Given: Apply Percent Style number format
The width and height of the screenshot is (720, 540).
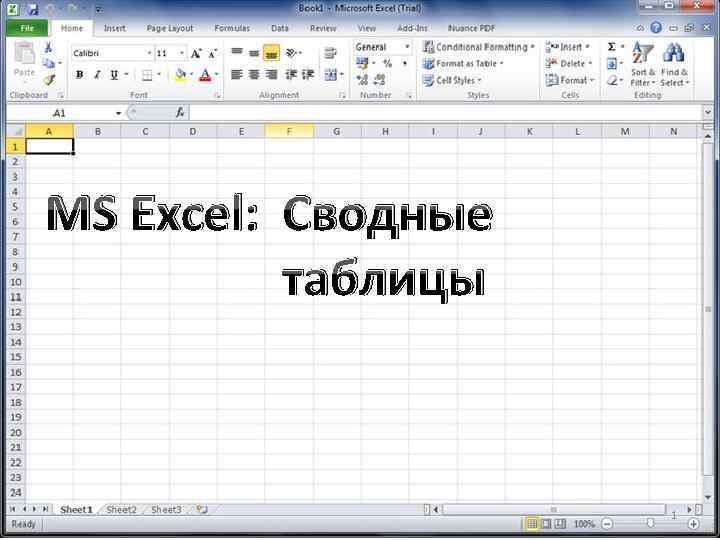Looking at the screenshot, I should 388,63.
